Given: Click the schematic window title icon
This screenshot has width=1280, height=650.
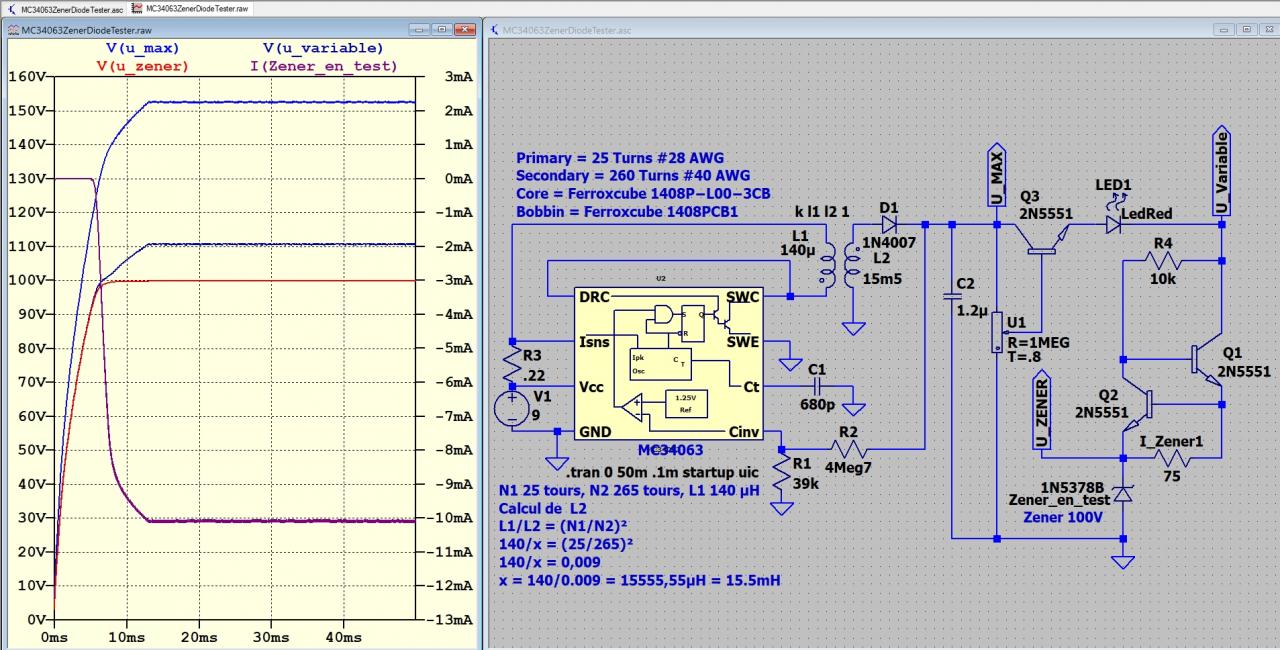Looking at the screenshot, I should pyautogui.click(x=496, y=30).
